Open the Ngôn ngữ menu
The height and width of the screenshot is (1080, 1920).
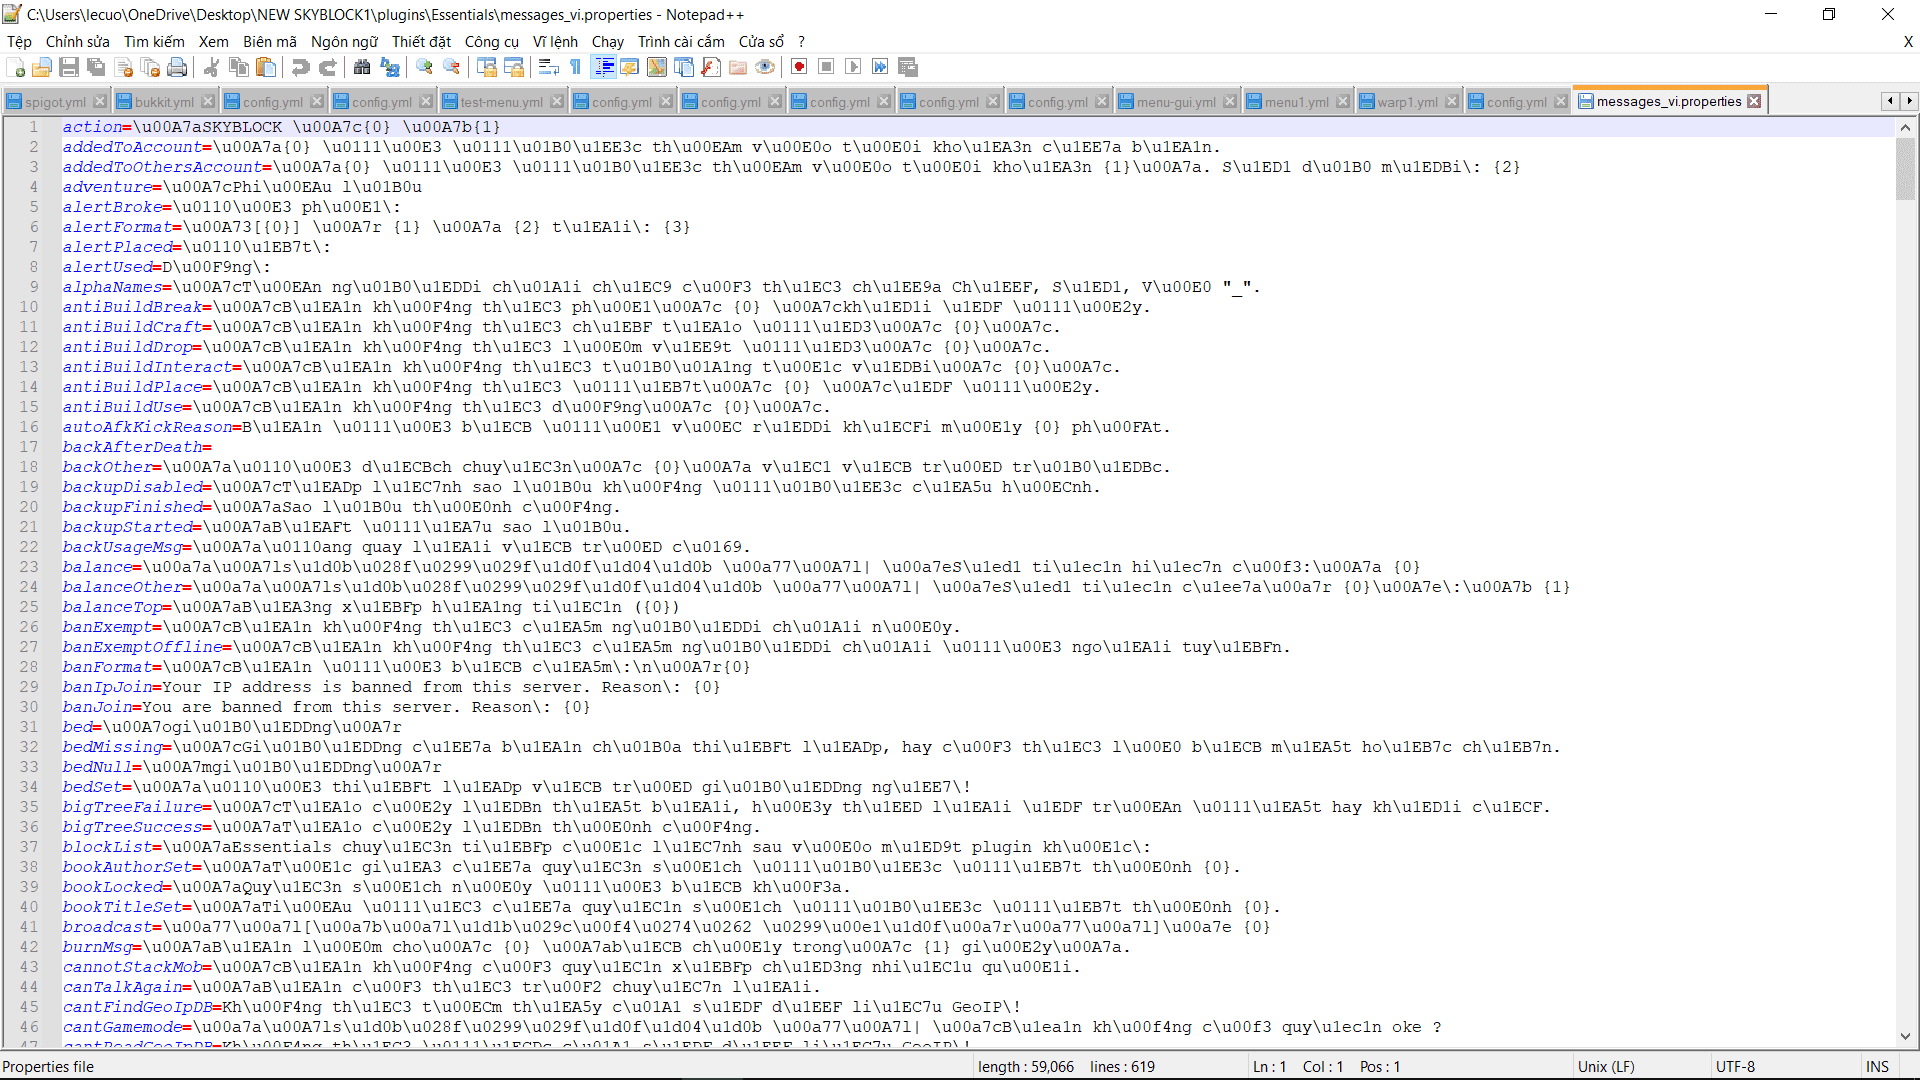click(344, 42)
